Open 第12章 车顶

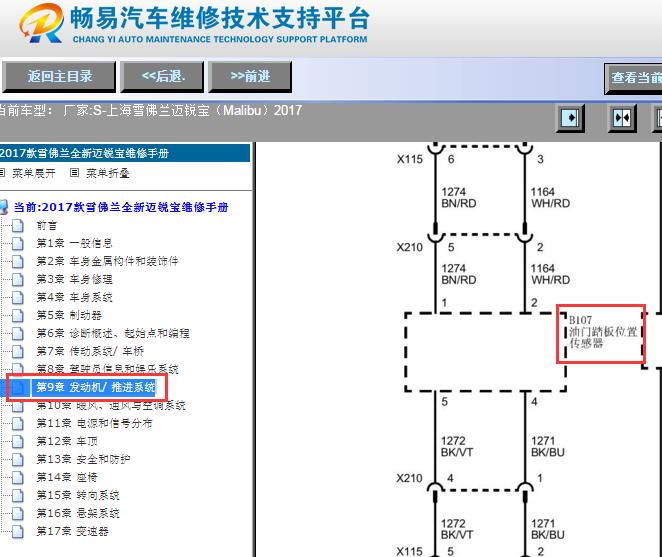click(x=67, y=441)
